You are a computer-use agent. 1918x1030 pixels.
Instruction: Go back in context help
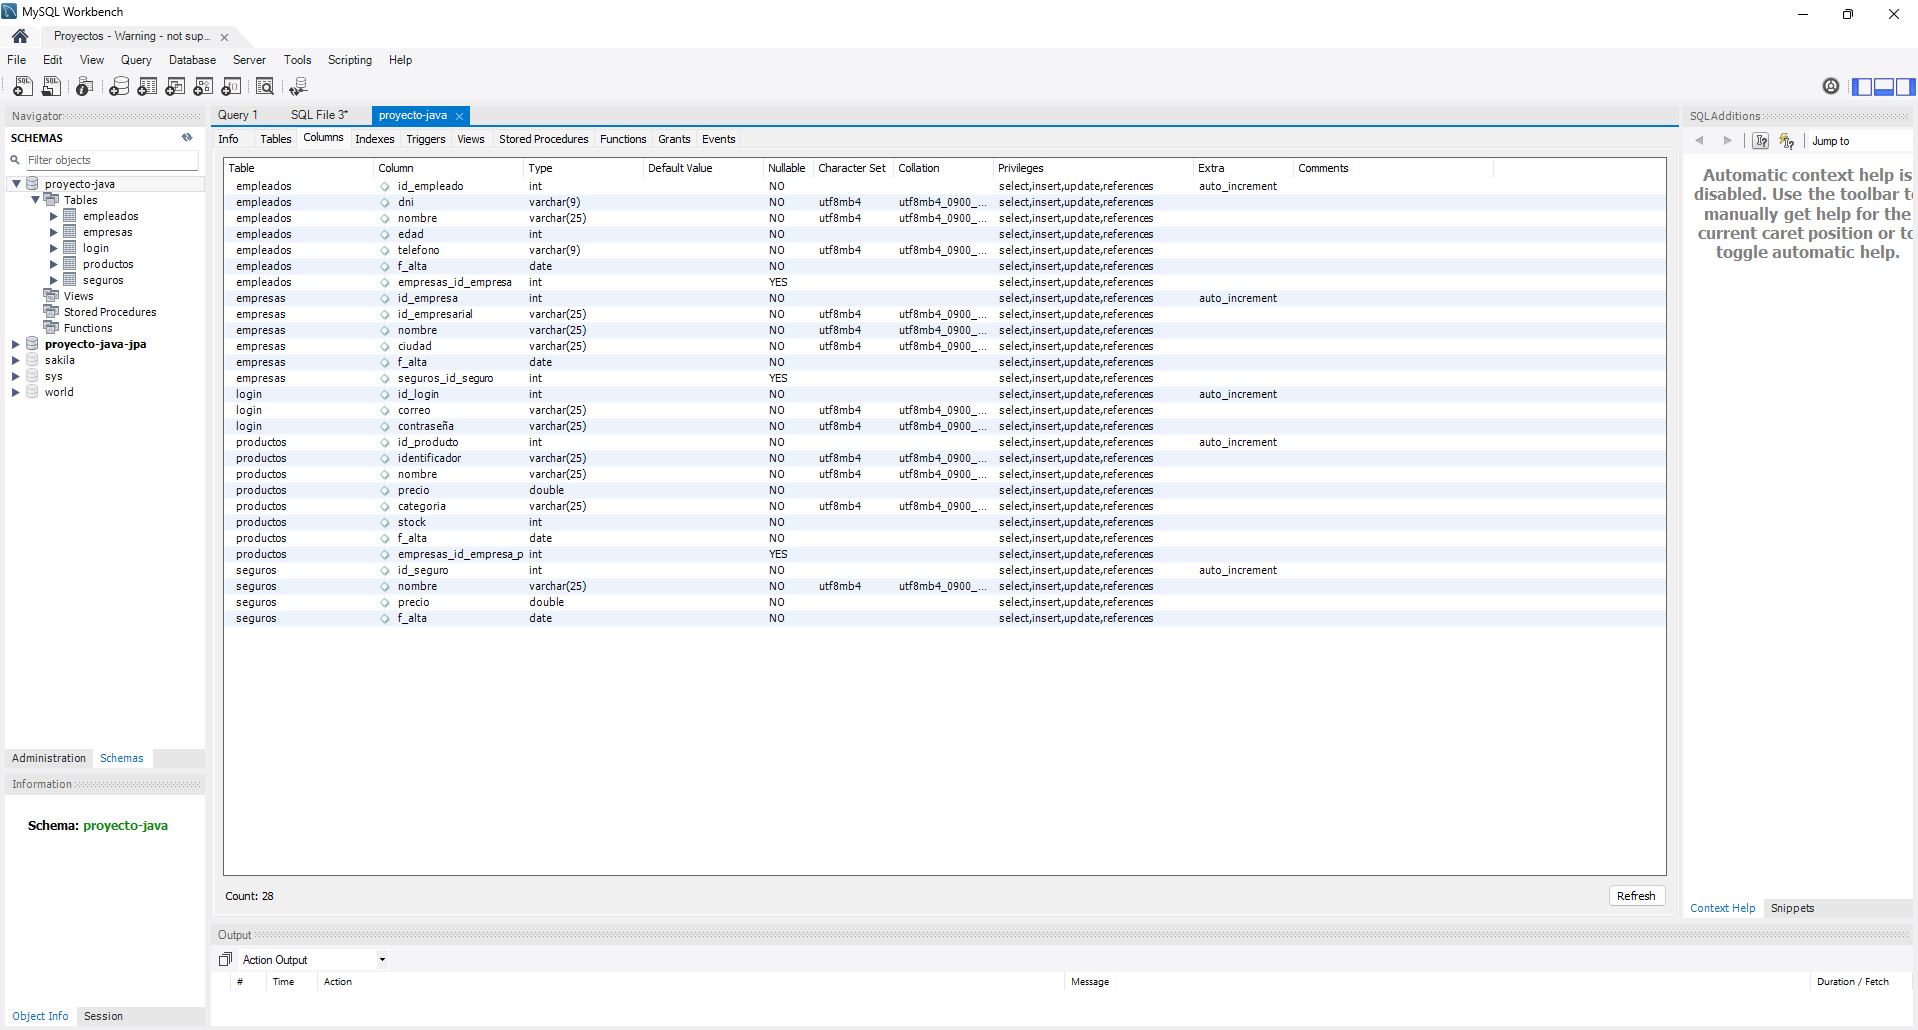[1699, 141]
